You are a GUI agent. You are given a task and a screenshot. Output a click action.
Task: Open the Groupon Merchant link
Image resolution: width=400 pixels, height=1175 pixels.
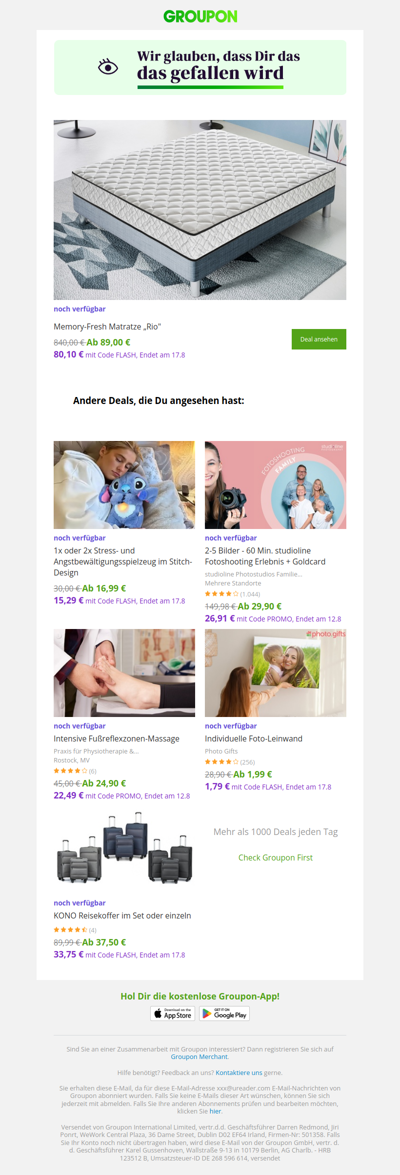click(x=200, y=1057)
